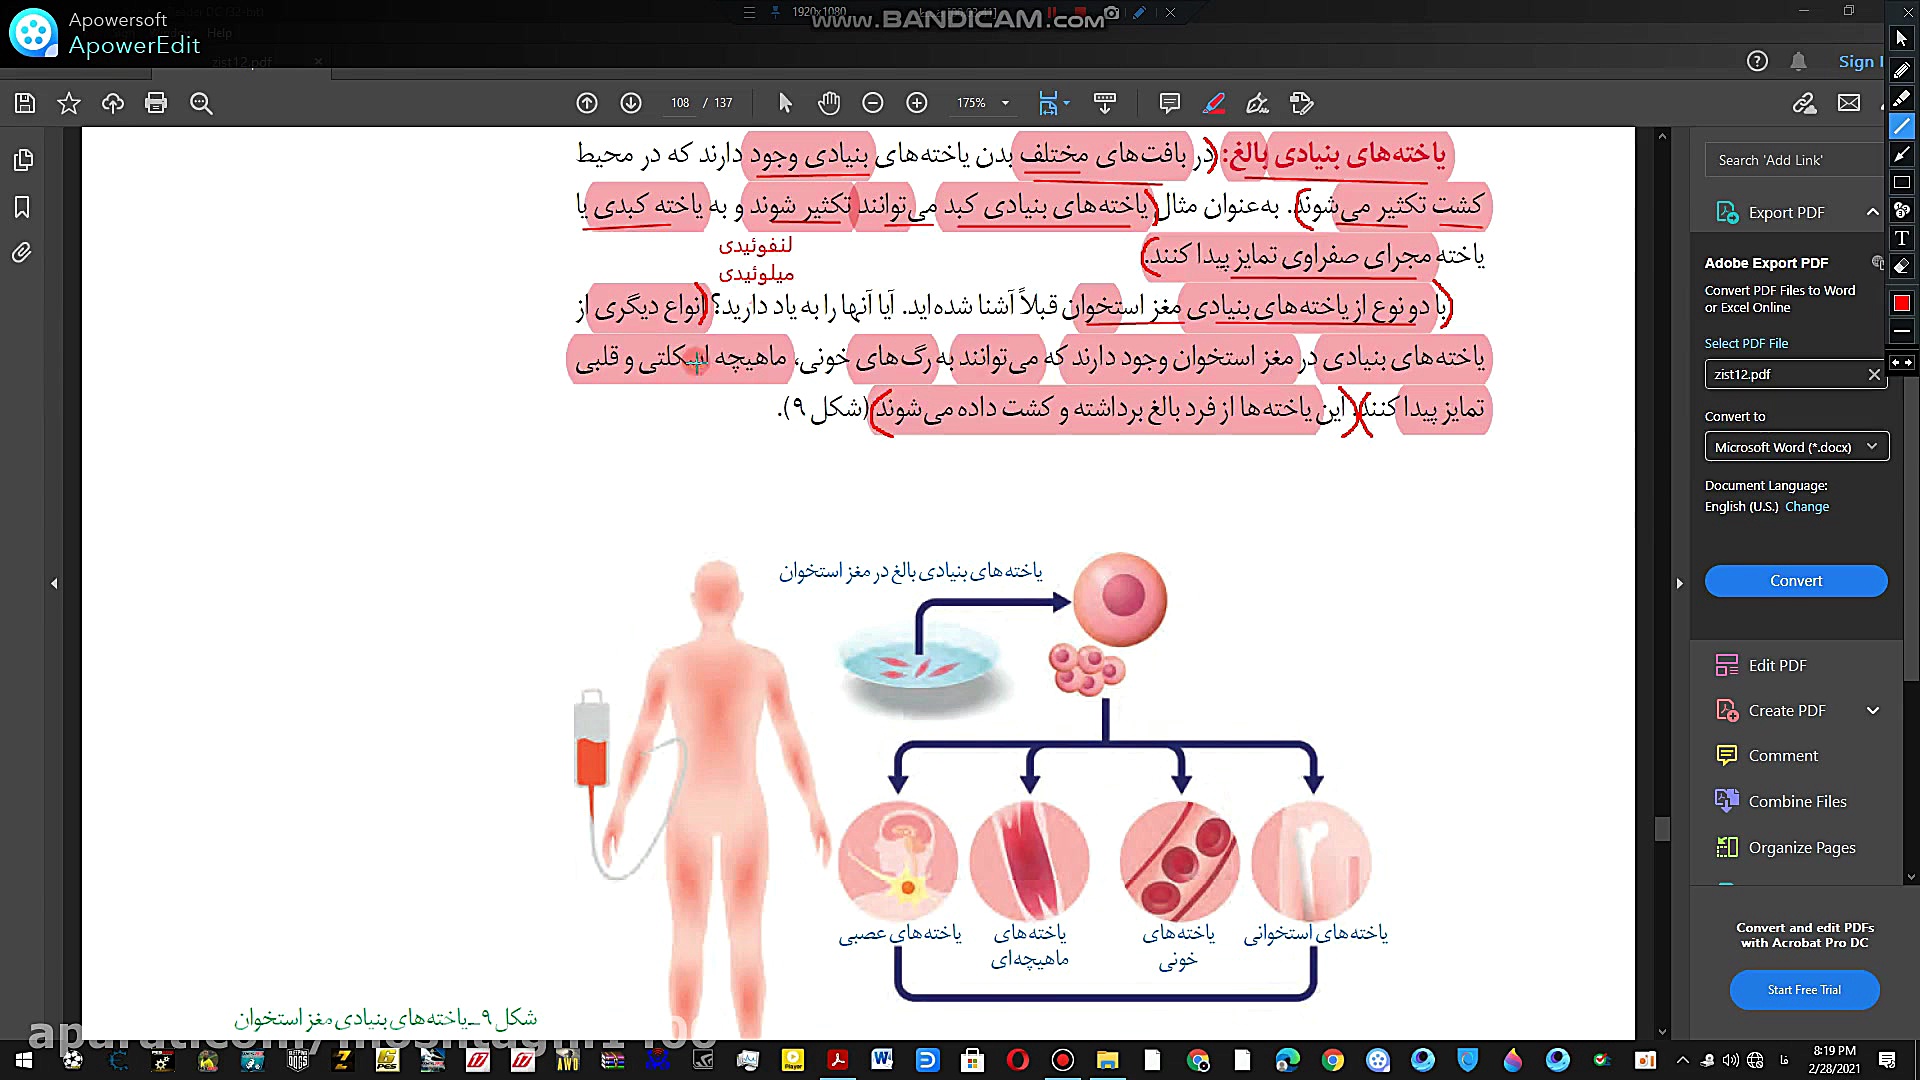The height and width of the screenshot is (1080, 1920).
Task: Expand the Create PDF chevron
Action: [1873, 710]
